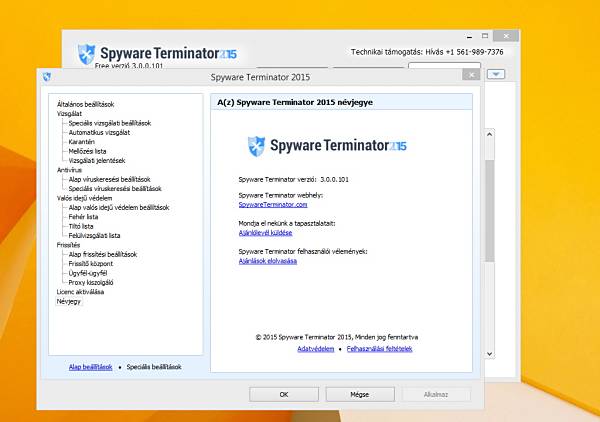Open Felülvizsgálati lista
This screenshot has height=422, width=600.
tap(94, 236)
